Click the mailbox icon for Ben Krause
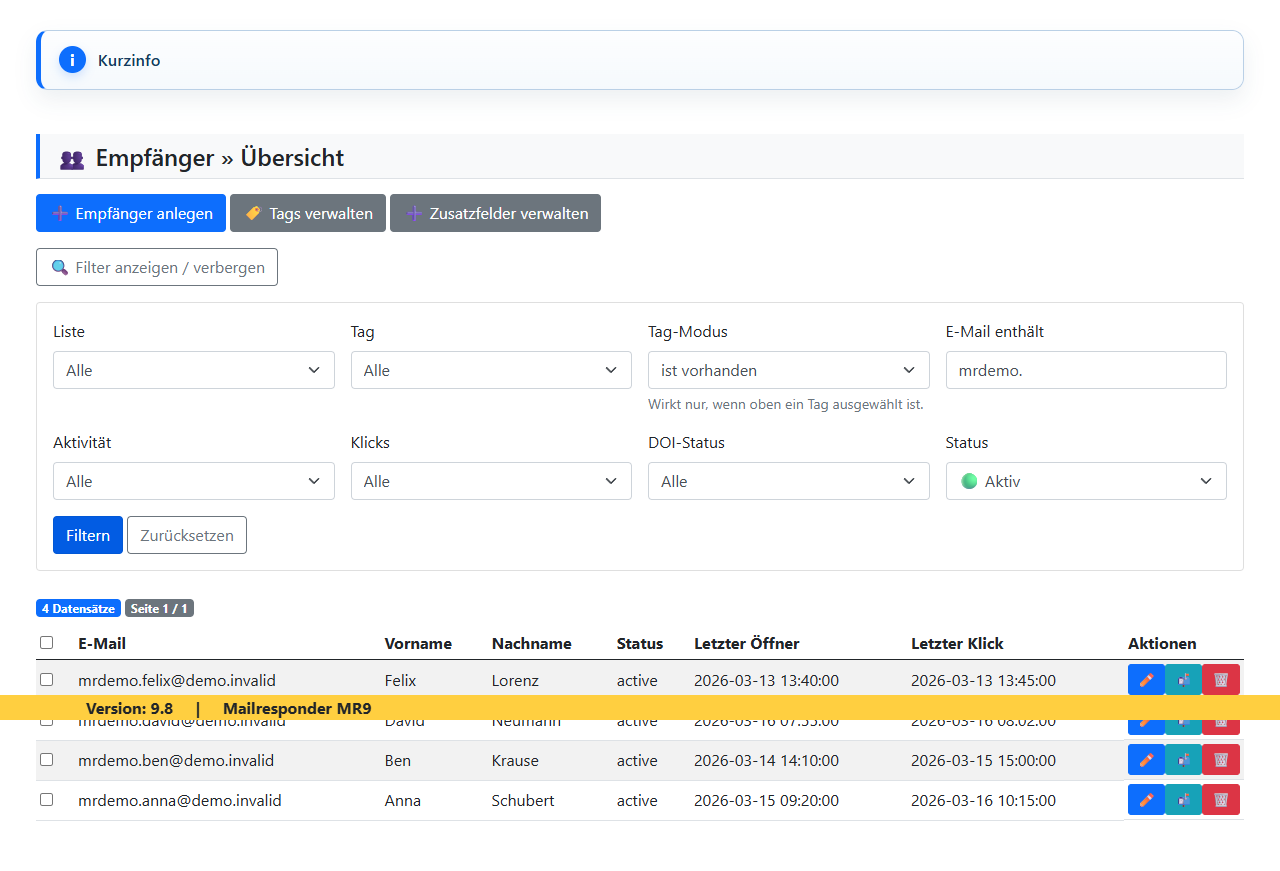 click(1183, 760)
